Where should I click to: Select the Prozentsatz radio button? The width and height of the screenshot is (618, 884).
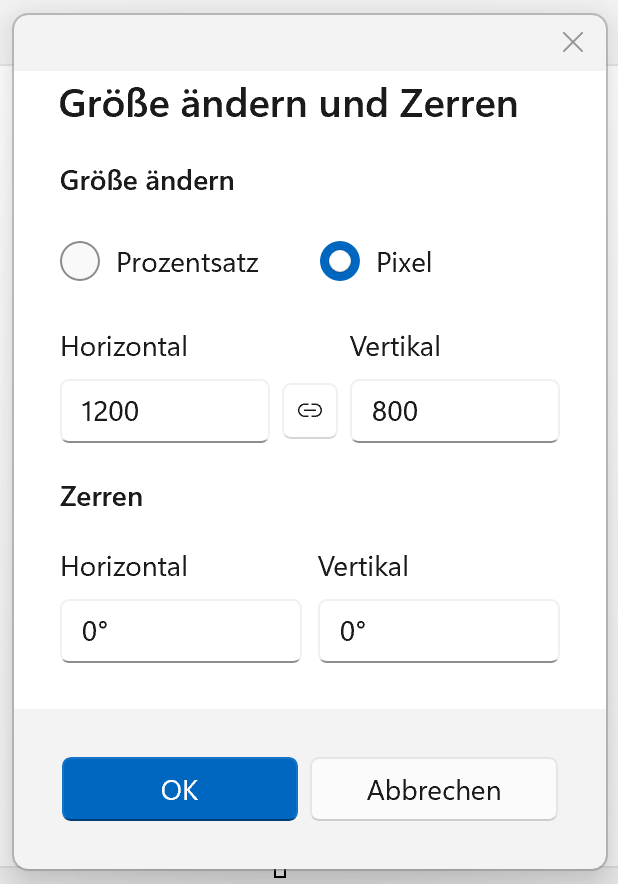tap(80, 261)
